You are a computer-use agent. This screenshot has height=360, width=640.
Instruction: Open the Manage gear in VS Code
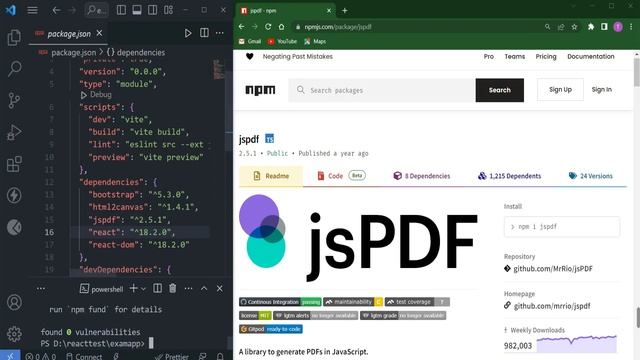coord(14,334)
